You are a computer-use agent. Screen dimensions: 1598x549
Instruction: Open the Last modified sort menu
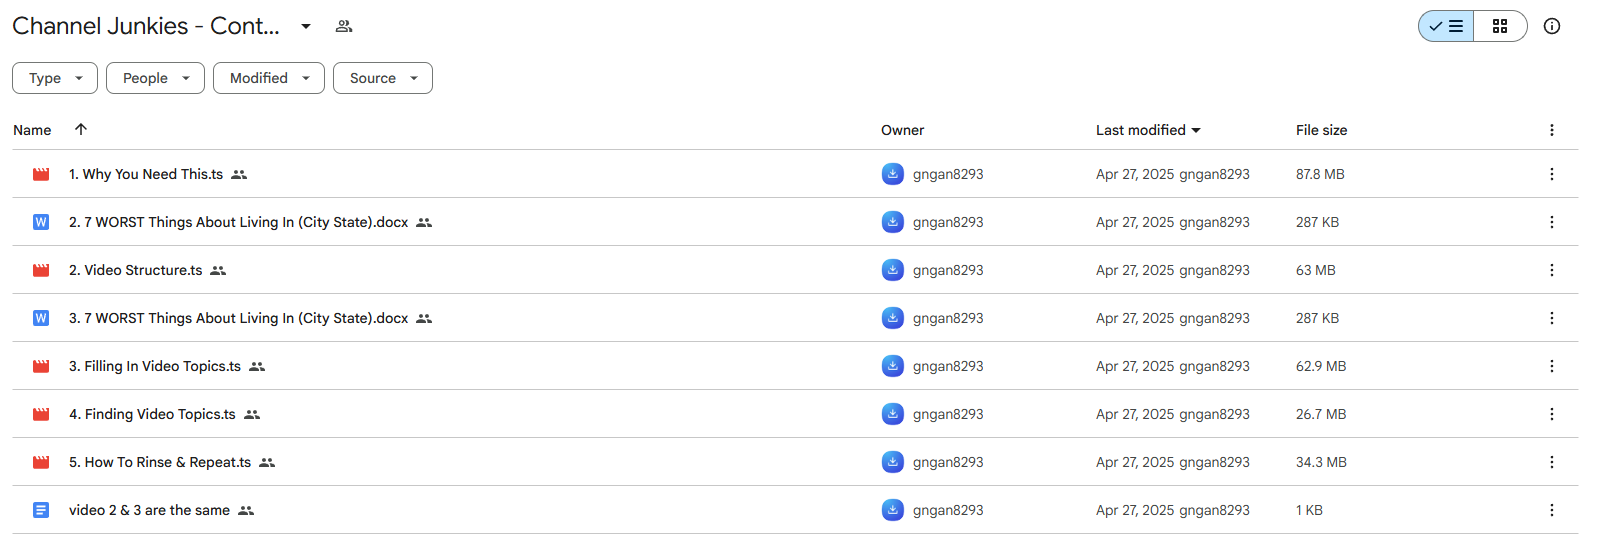pyautogui.click(x=1148, y=130)
